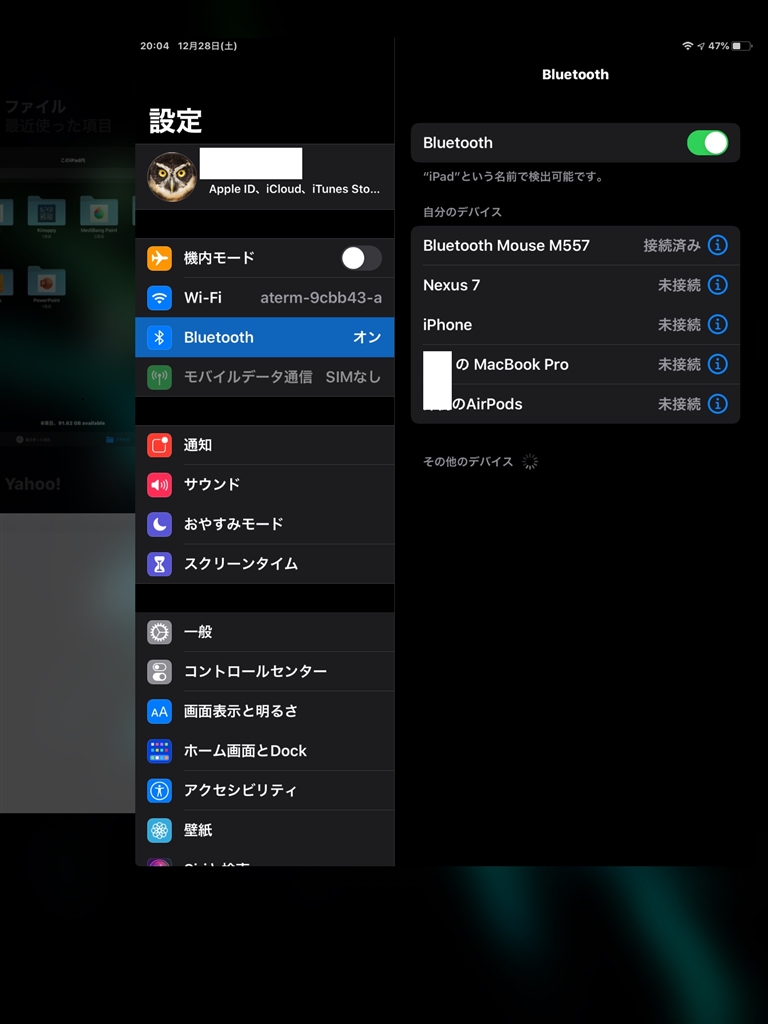Tap the 12月28日(土) date text
Image resolution: width=768 pixels, height=1024 pixels.
(207, 46)
